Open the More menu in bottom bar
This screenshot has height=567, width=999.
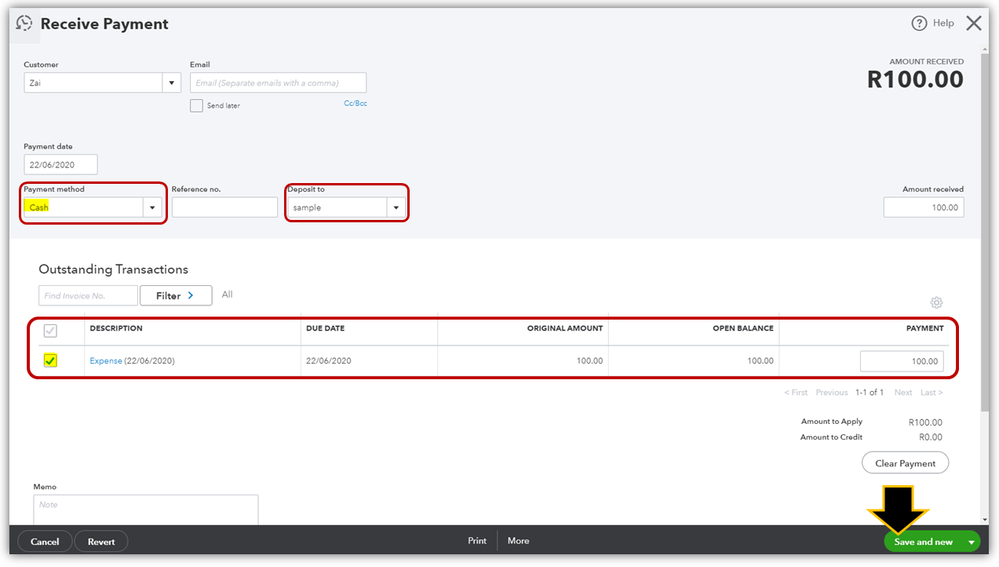[518, 541]
